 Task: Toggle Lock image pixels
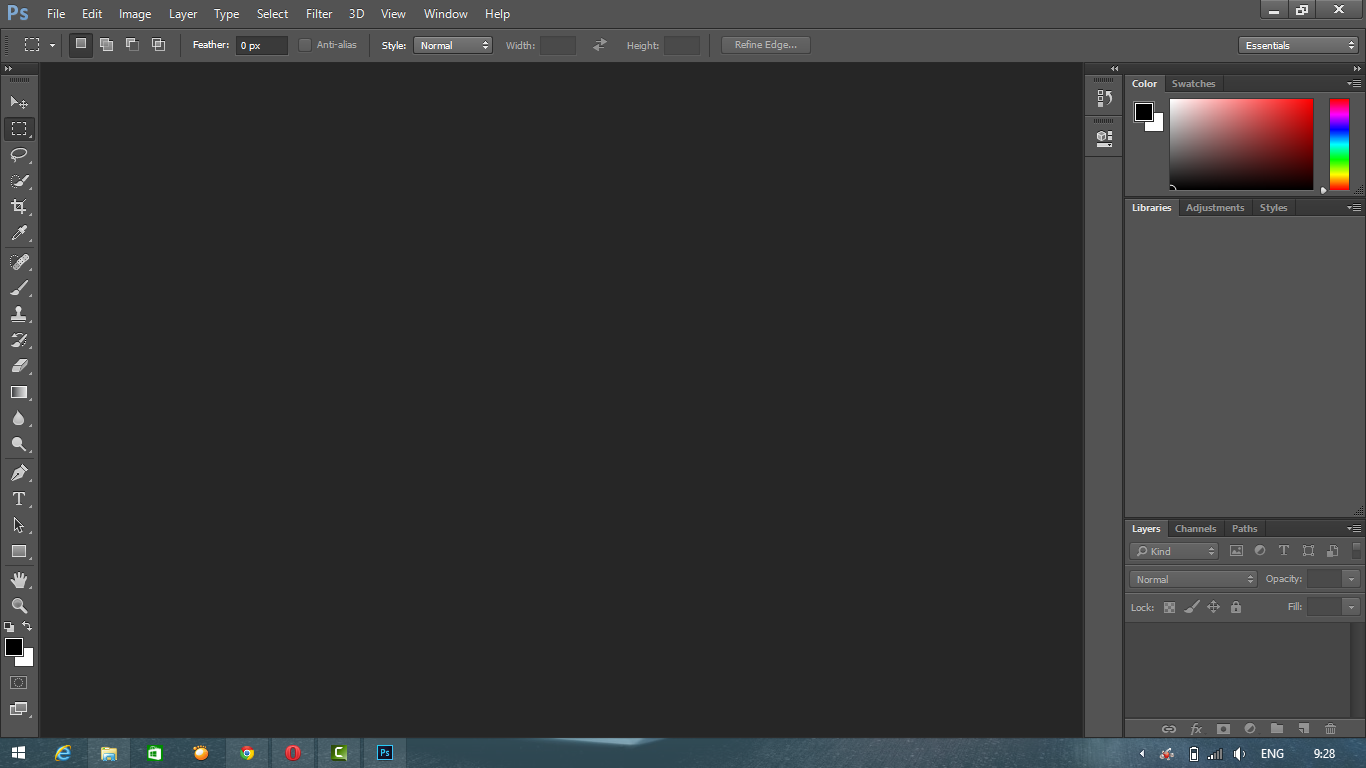point(1191,607)
